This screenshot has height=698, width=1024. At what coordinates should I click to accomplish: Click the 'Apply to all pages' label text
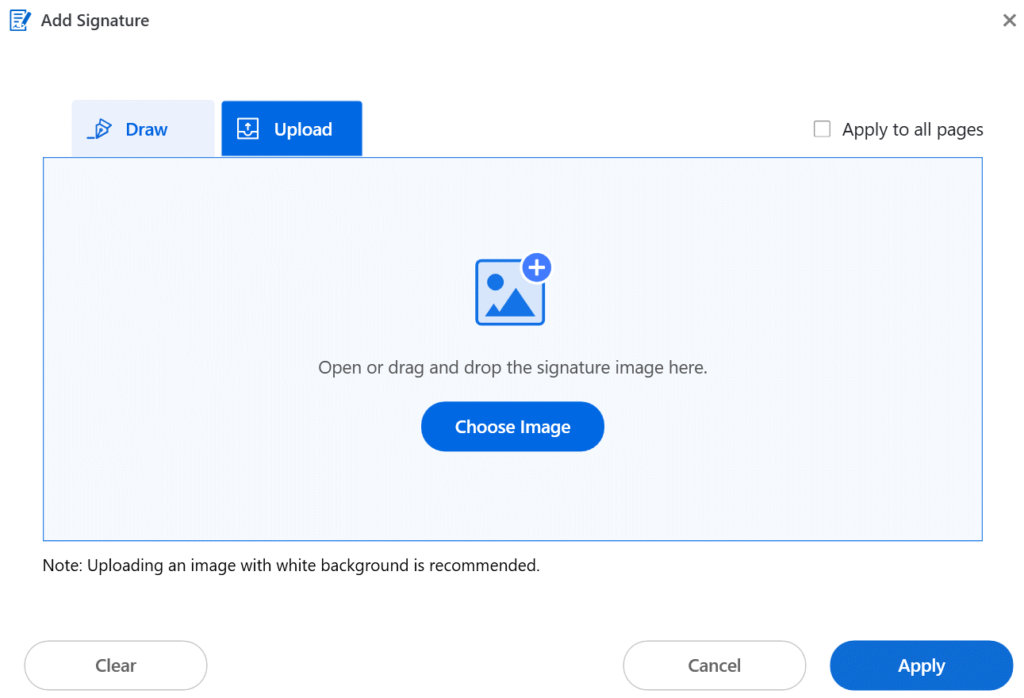pyautogui.click(x=912, y=130)
